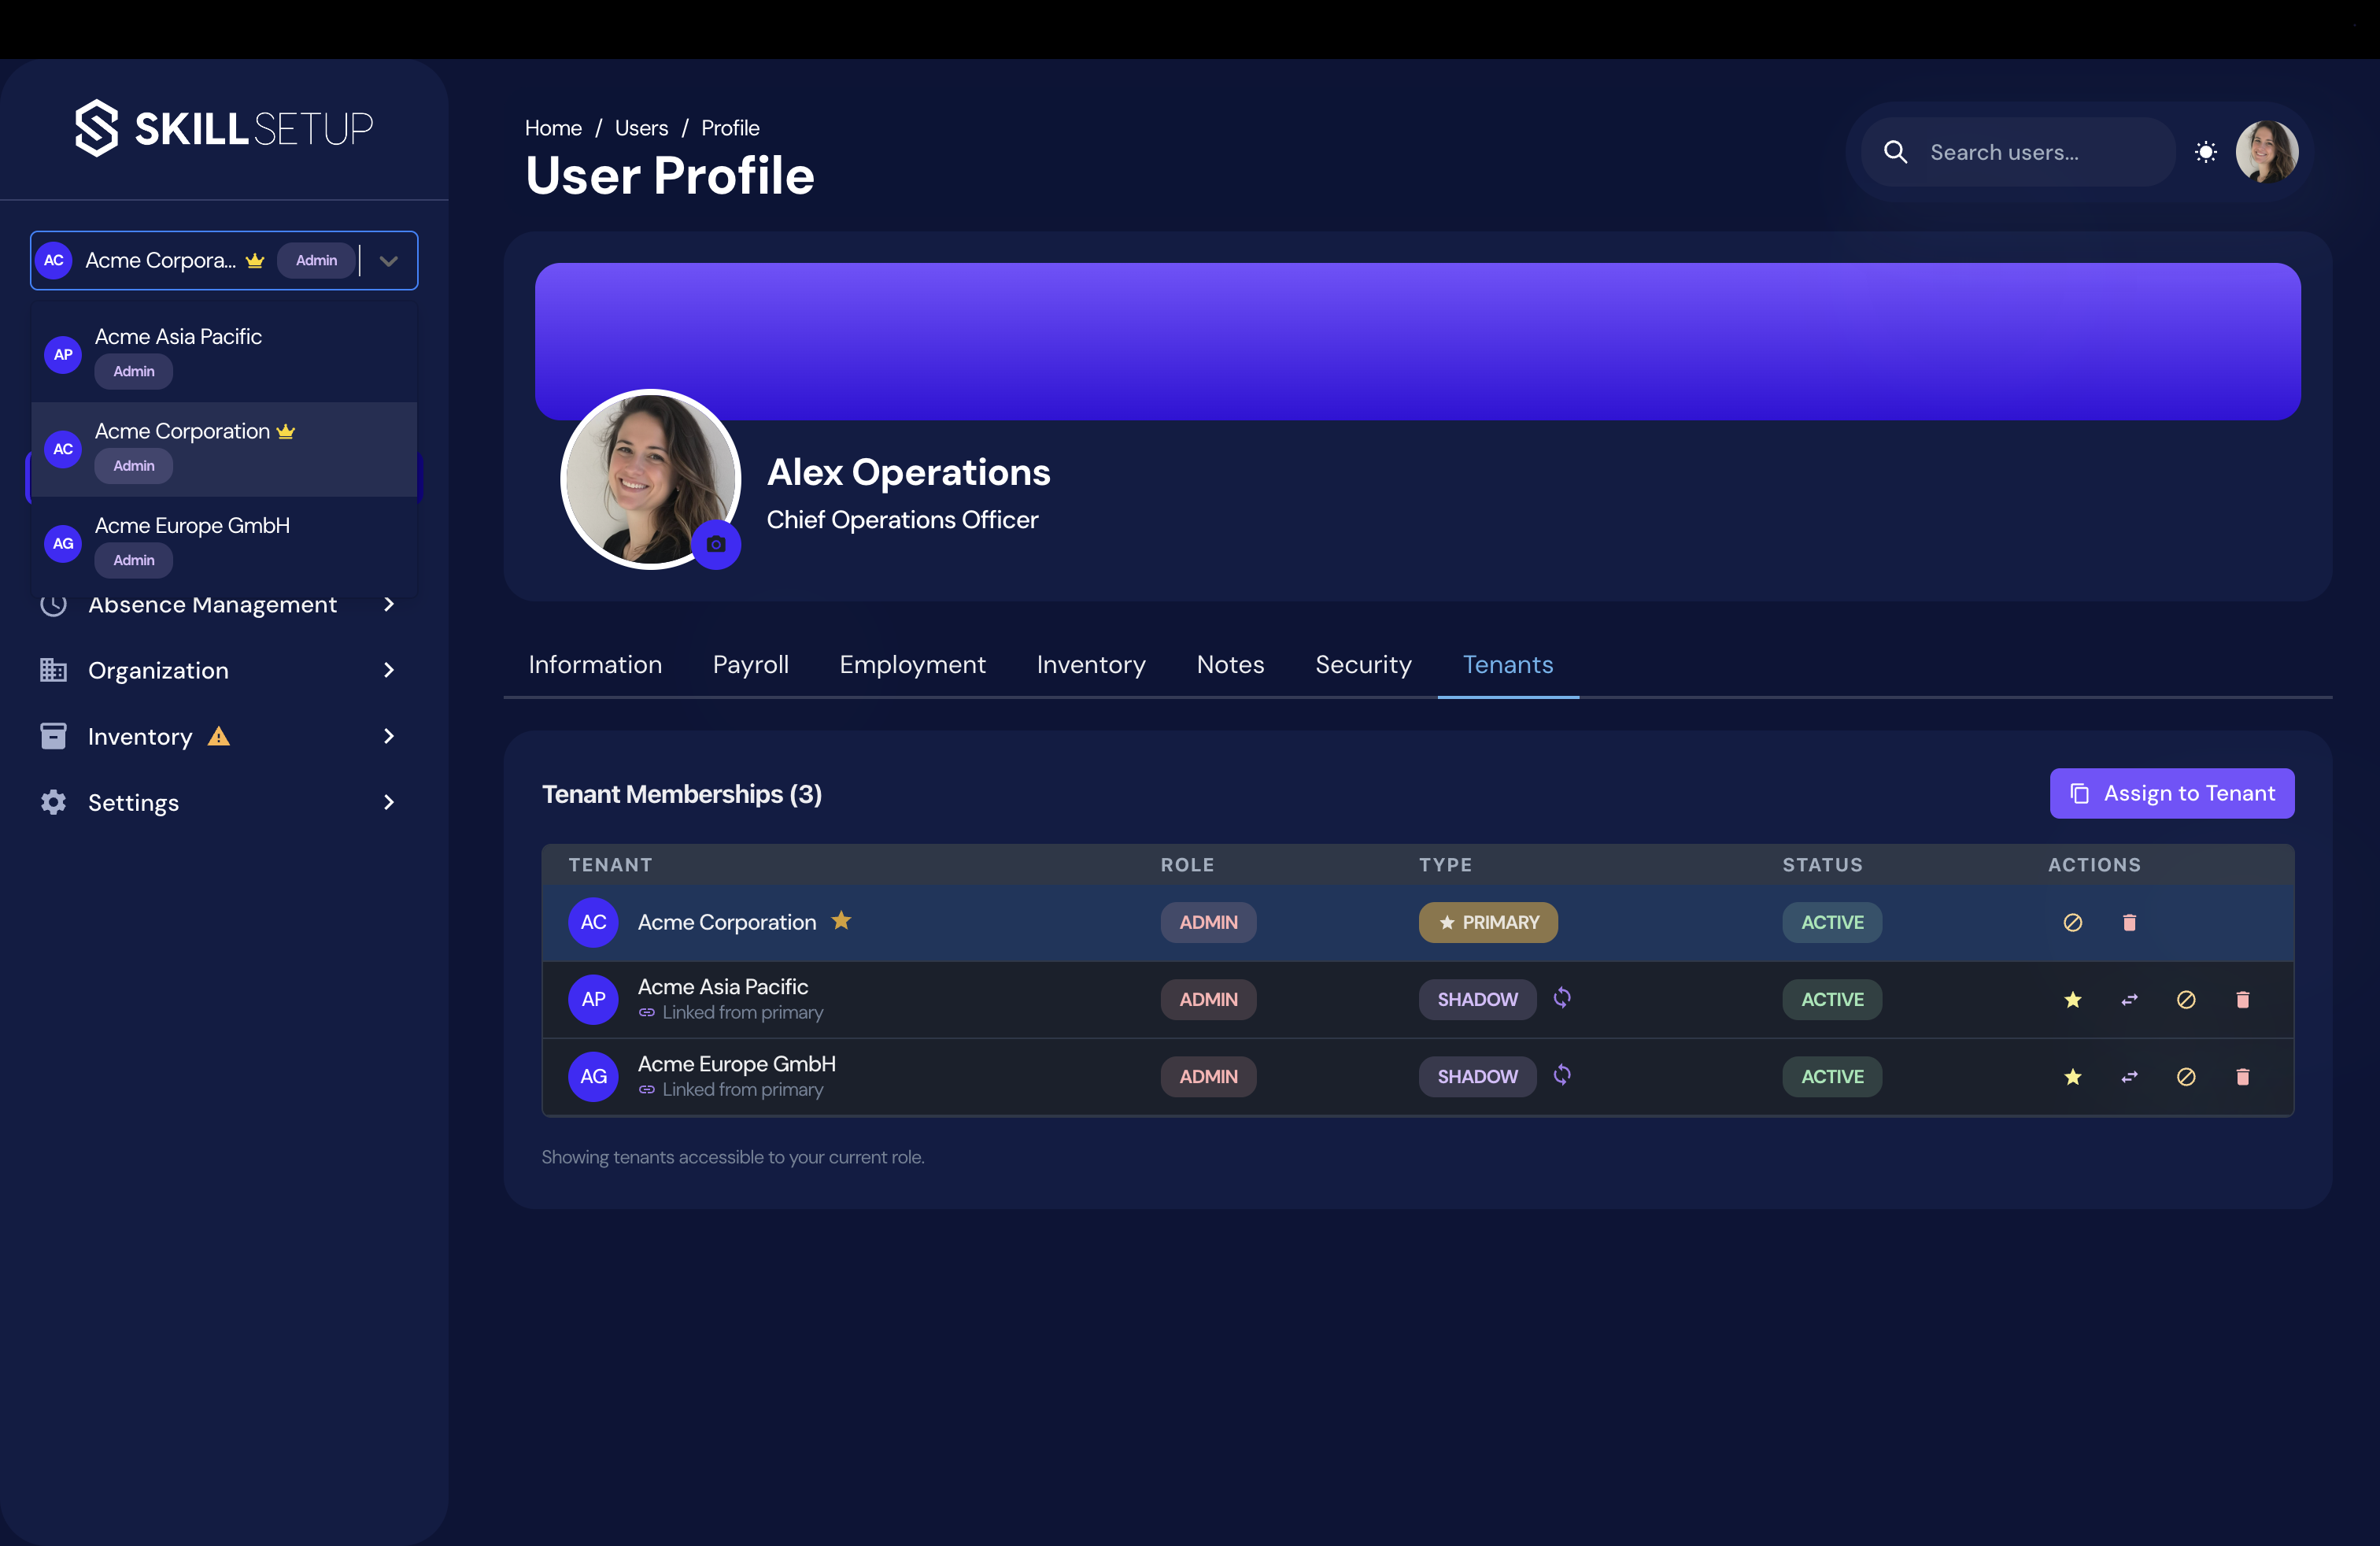Disable the Acme Asia Pacific membership via block icon
The height and width of the screenshot is (1546, 2380).
pyautogui.click(x=2187, y=999)
